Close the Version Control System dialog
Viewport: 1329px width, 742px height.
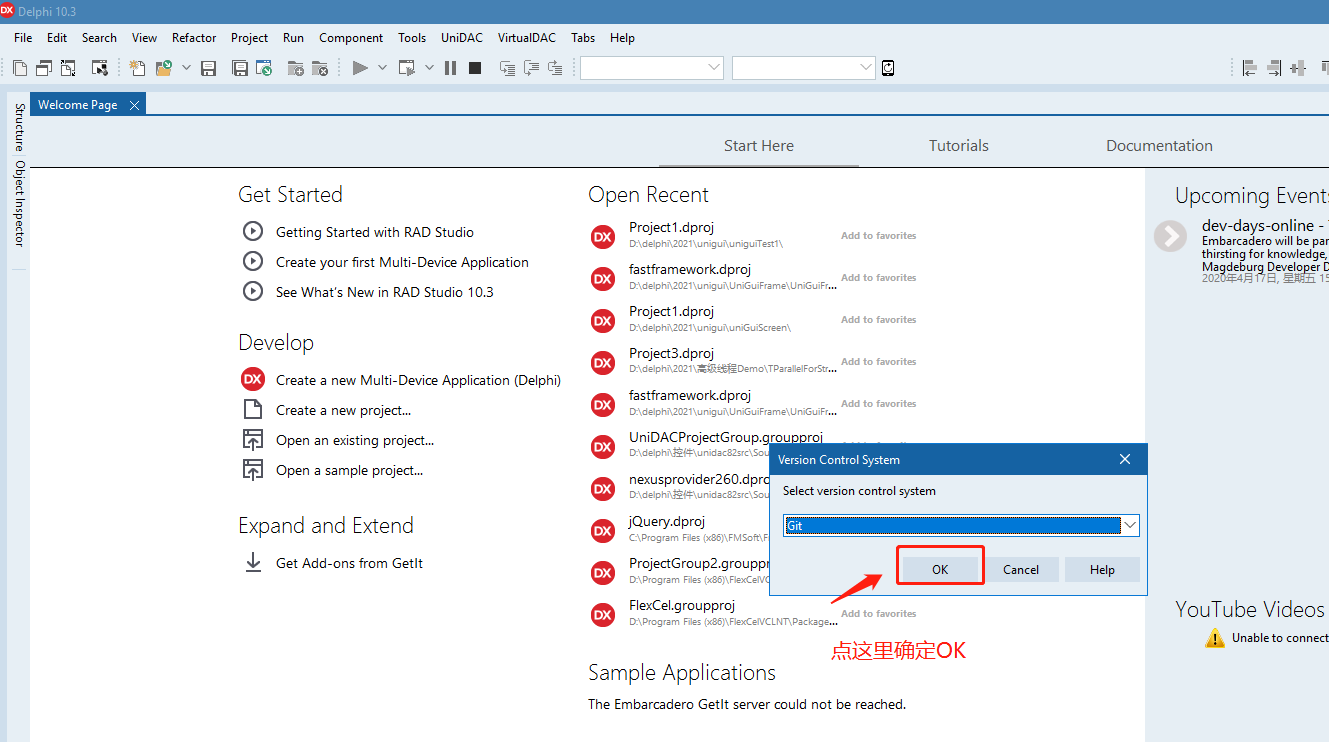click(1125, 459)
